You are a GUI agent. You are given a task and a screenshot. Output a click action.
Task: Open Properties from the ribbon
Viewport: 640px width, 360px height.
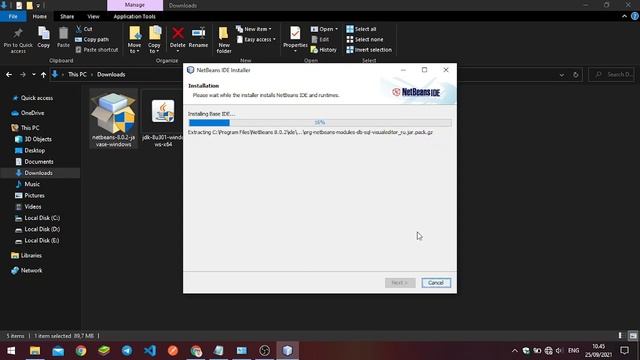(x=295, y=39)
